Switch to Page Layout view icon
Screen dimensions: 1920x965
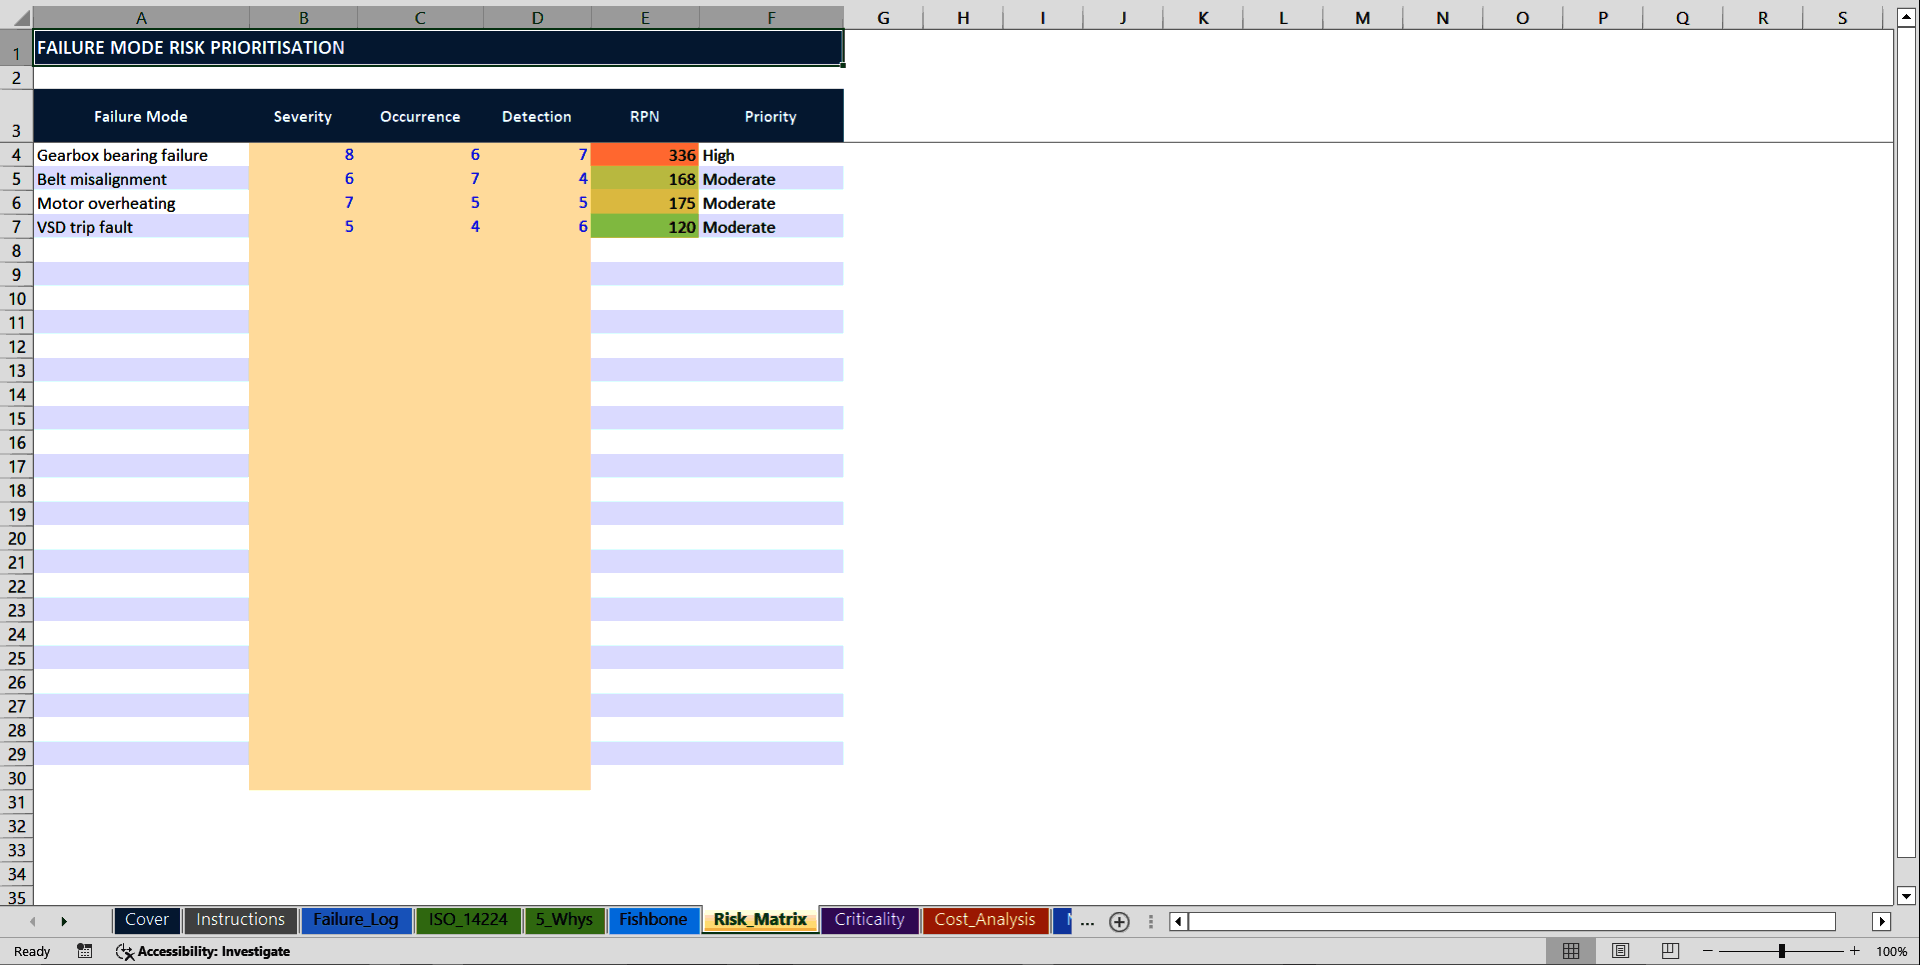(x=1620, y=951)
